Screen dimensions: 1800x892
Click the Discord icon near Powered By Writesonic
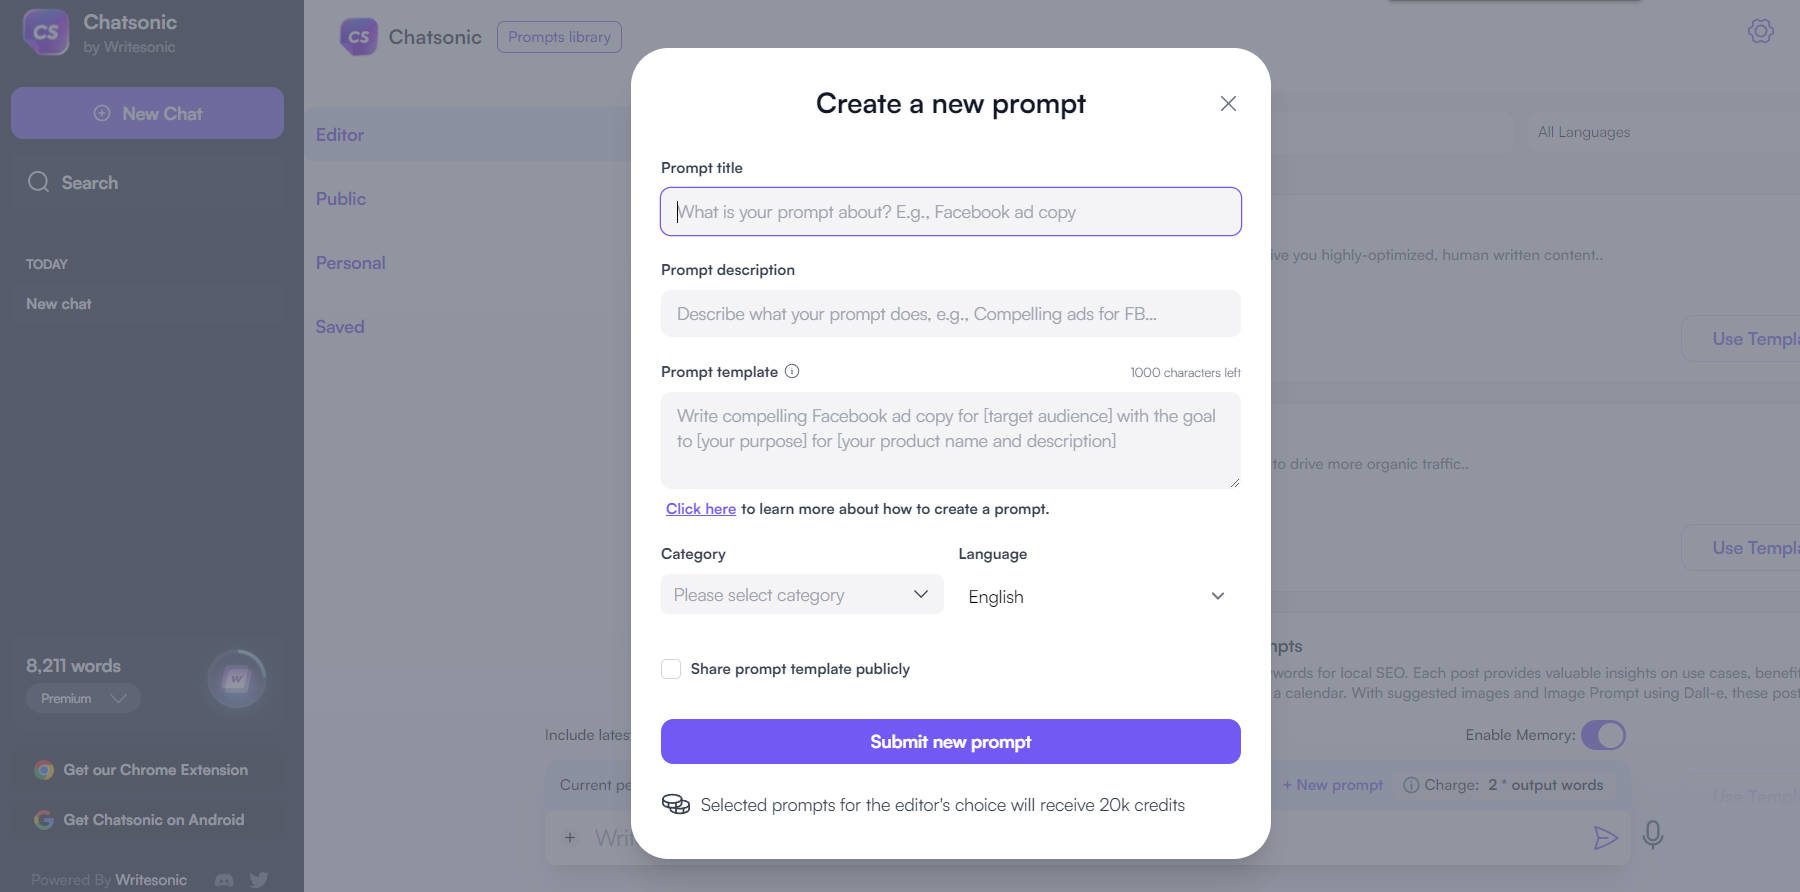tap(224, 879)
